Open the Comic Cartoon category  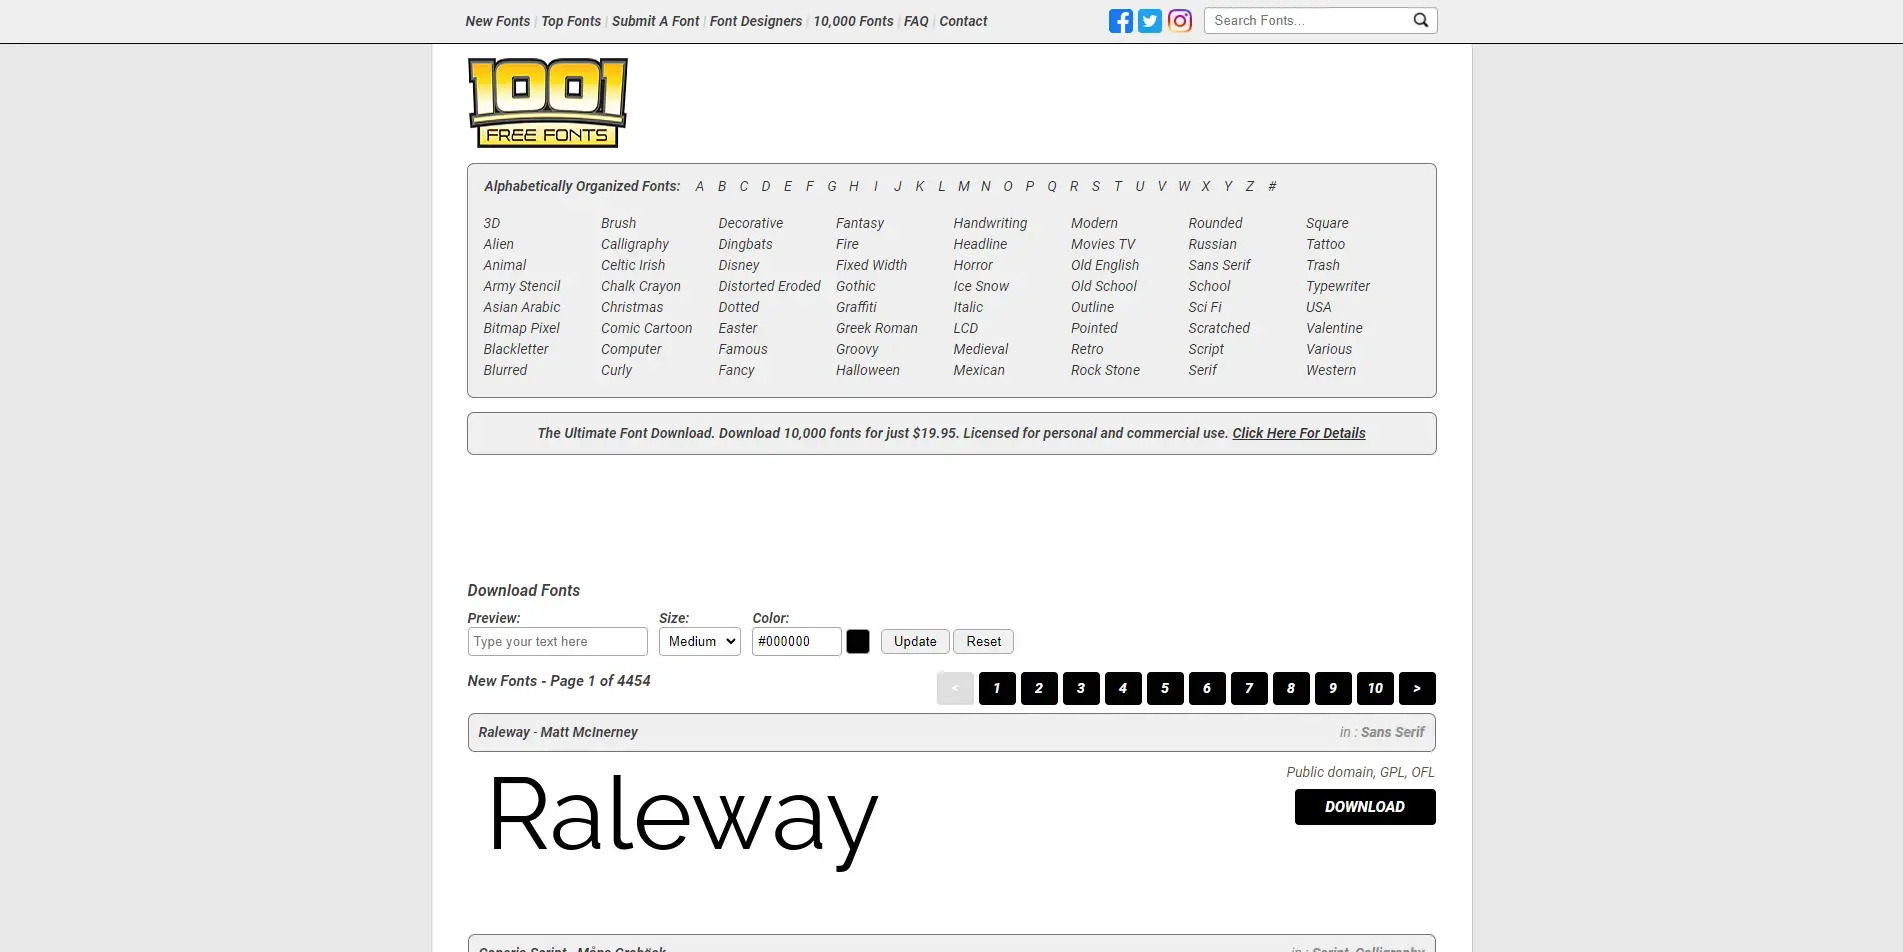pos(646,328)
